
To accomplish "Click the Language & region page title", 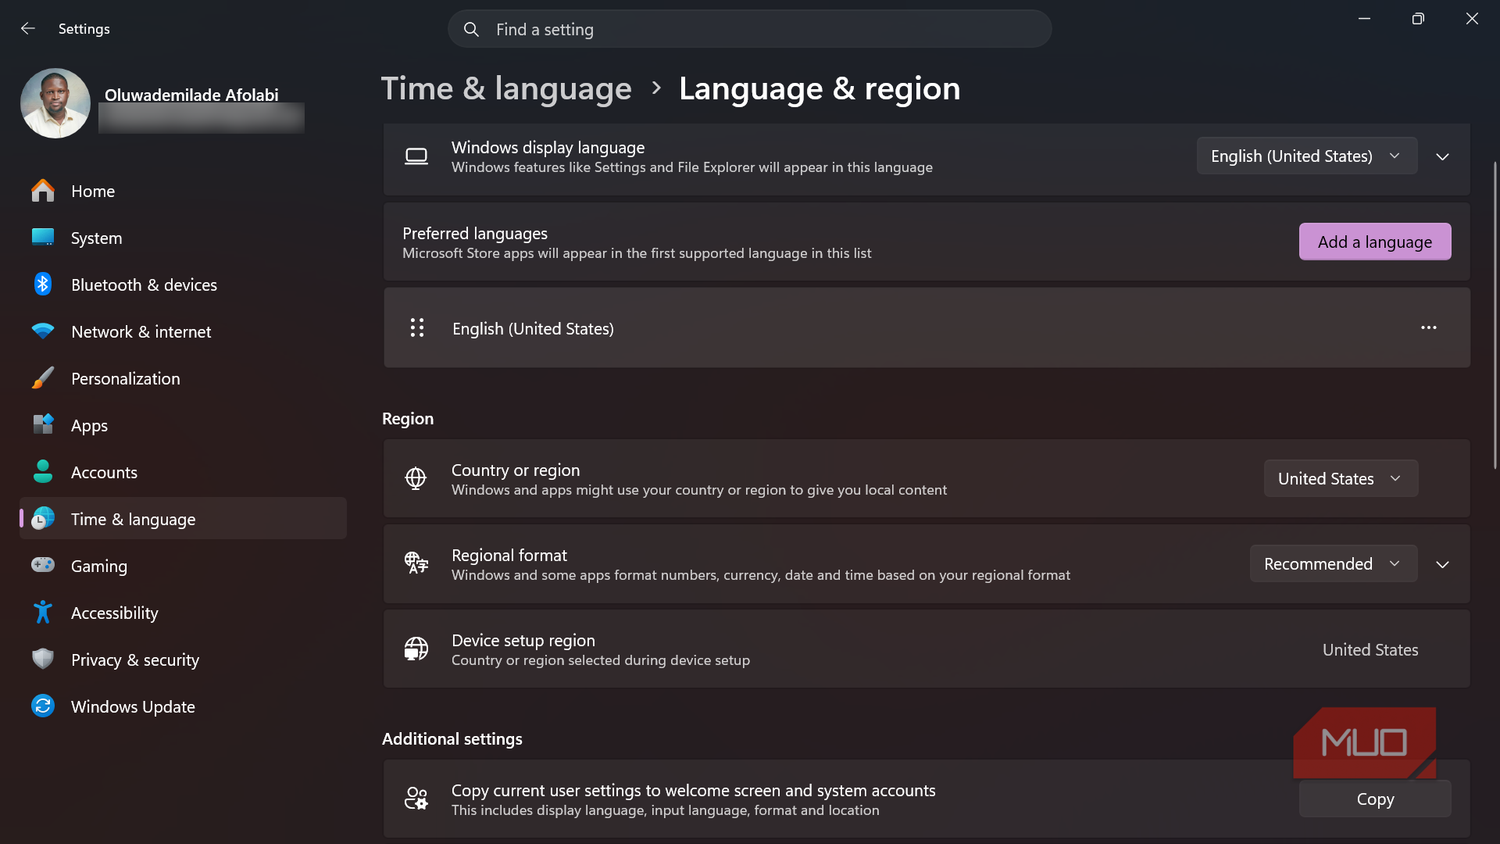I will [819, 89].
